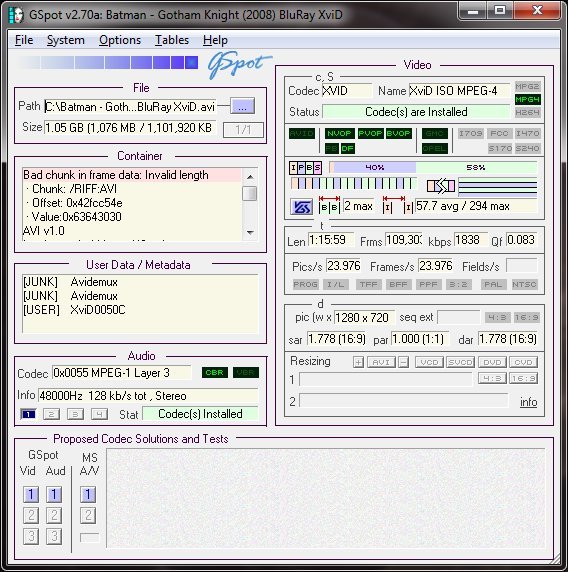The width and height of the screenshot is (568, 572).
Task: Click the DVD resizing button
Action: 492,362
